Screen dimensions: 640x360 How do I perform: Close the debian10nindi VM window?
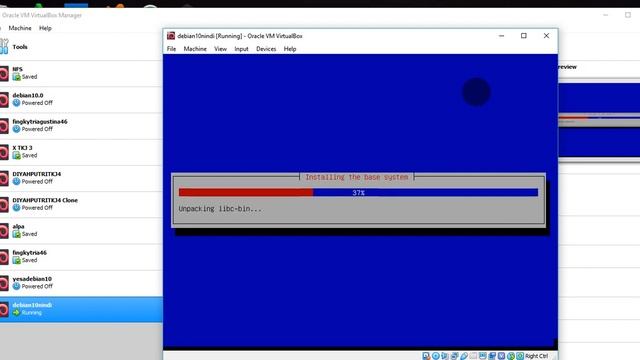click(x=546, y=36)
